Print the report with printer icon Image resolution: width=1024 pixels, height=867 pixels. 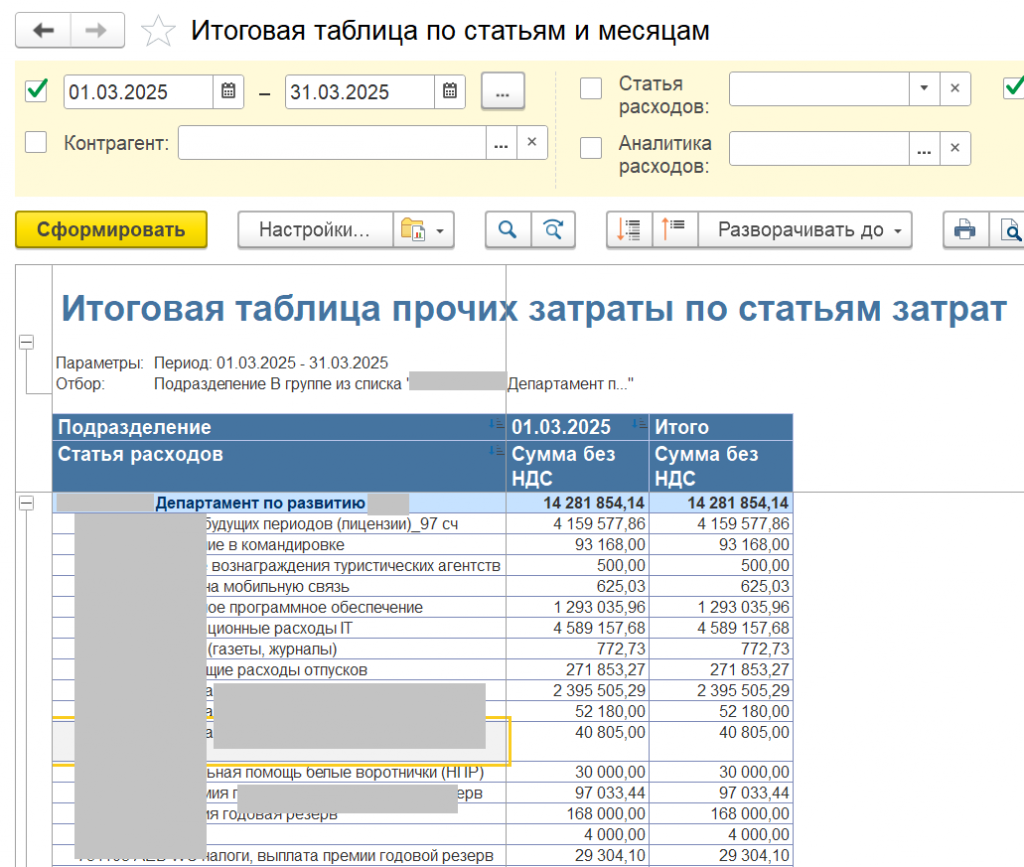coord(965,229)
